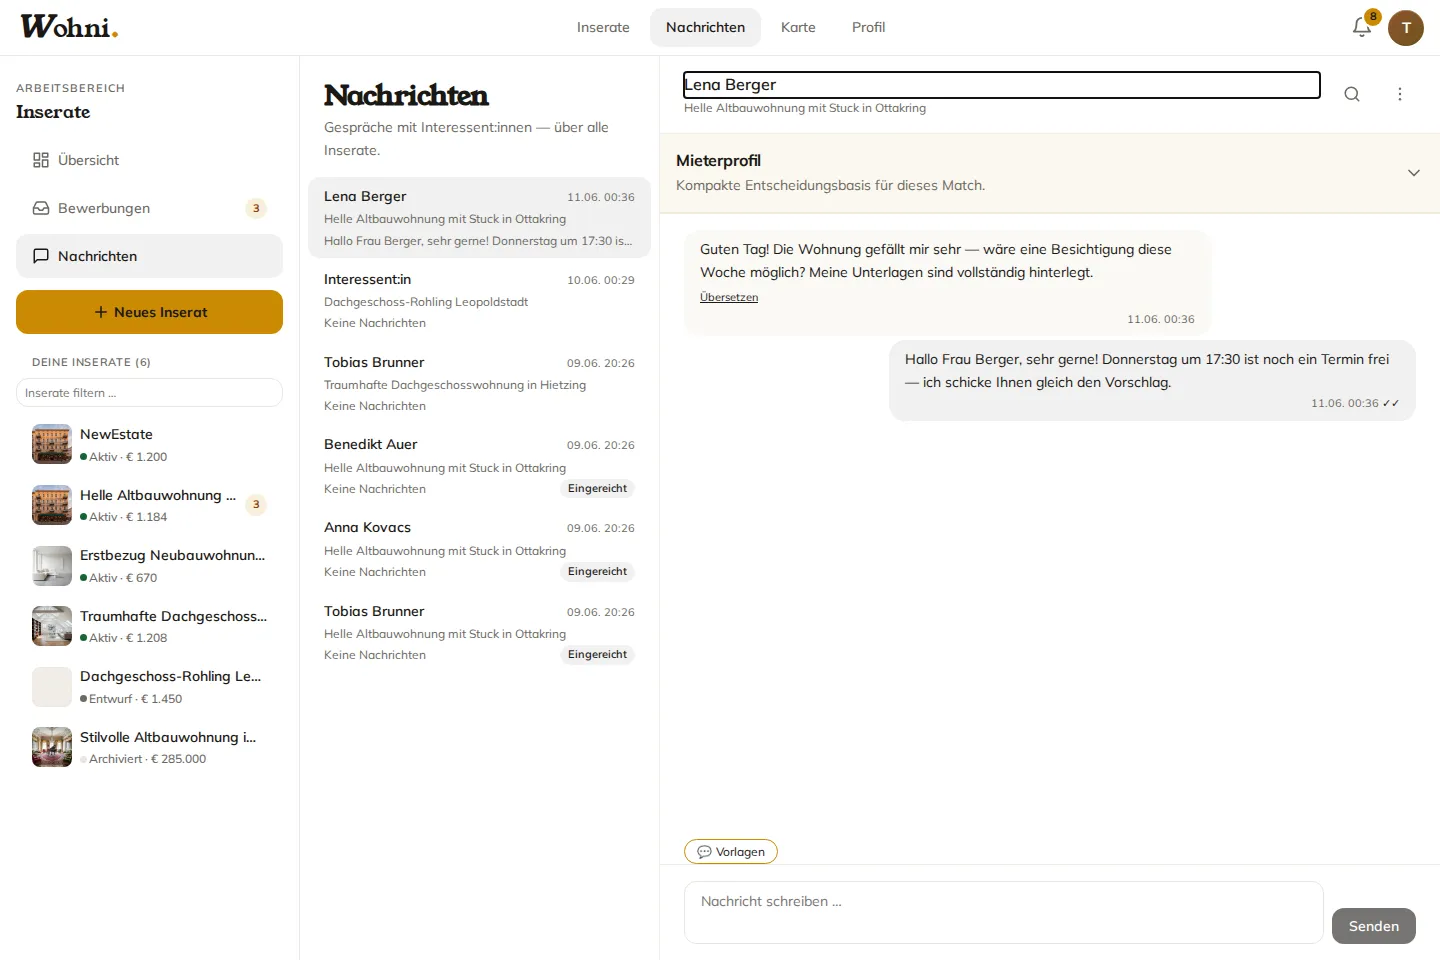
Task: Click the Helle Altbauwohnung listing badge 3
Action: click(256, 504)
